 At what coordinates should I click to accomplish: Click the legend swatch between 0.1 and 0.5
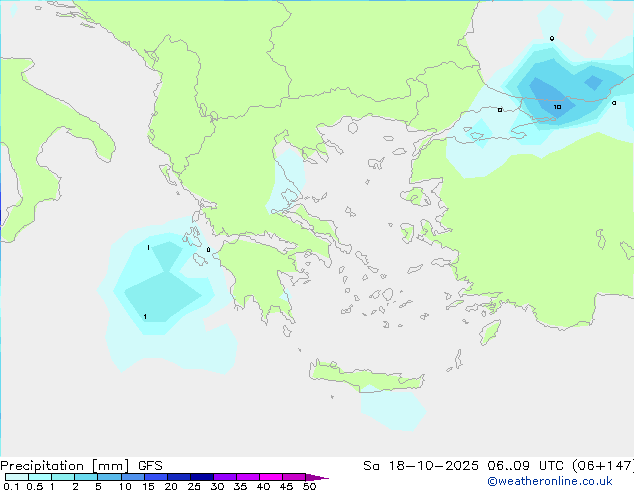pos(17,477)
